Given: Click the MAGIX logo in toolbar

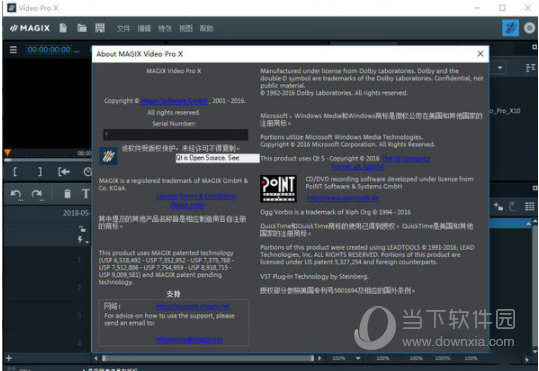Looking at the screenshot, I should click(x=30, y=28).
